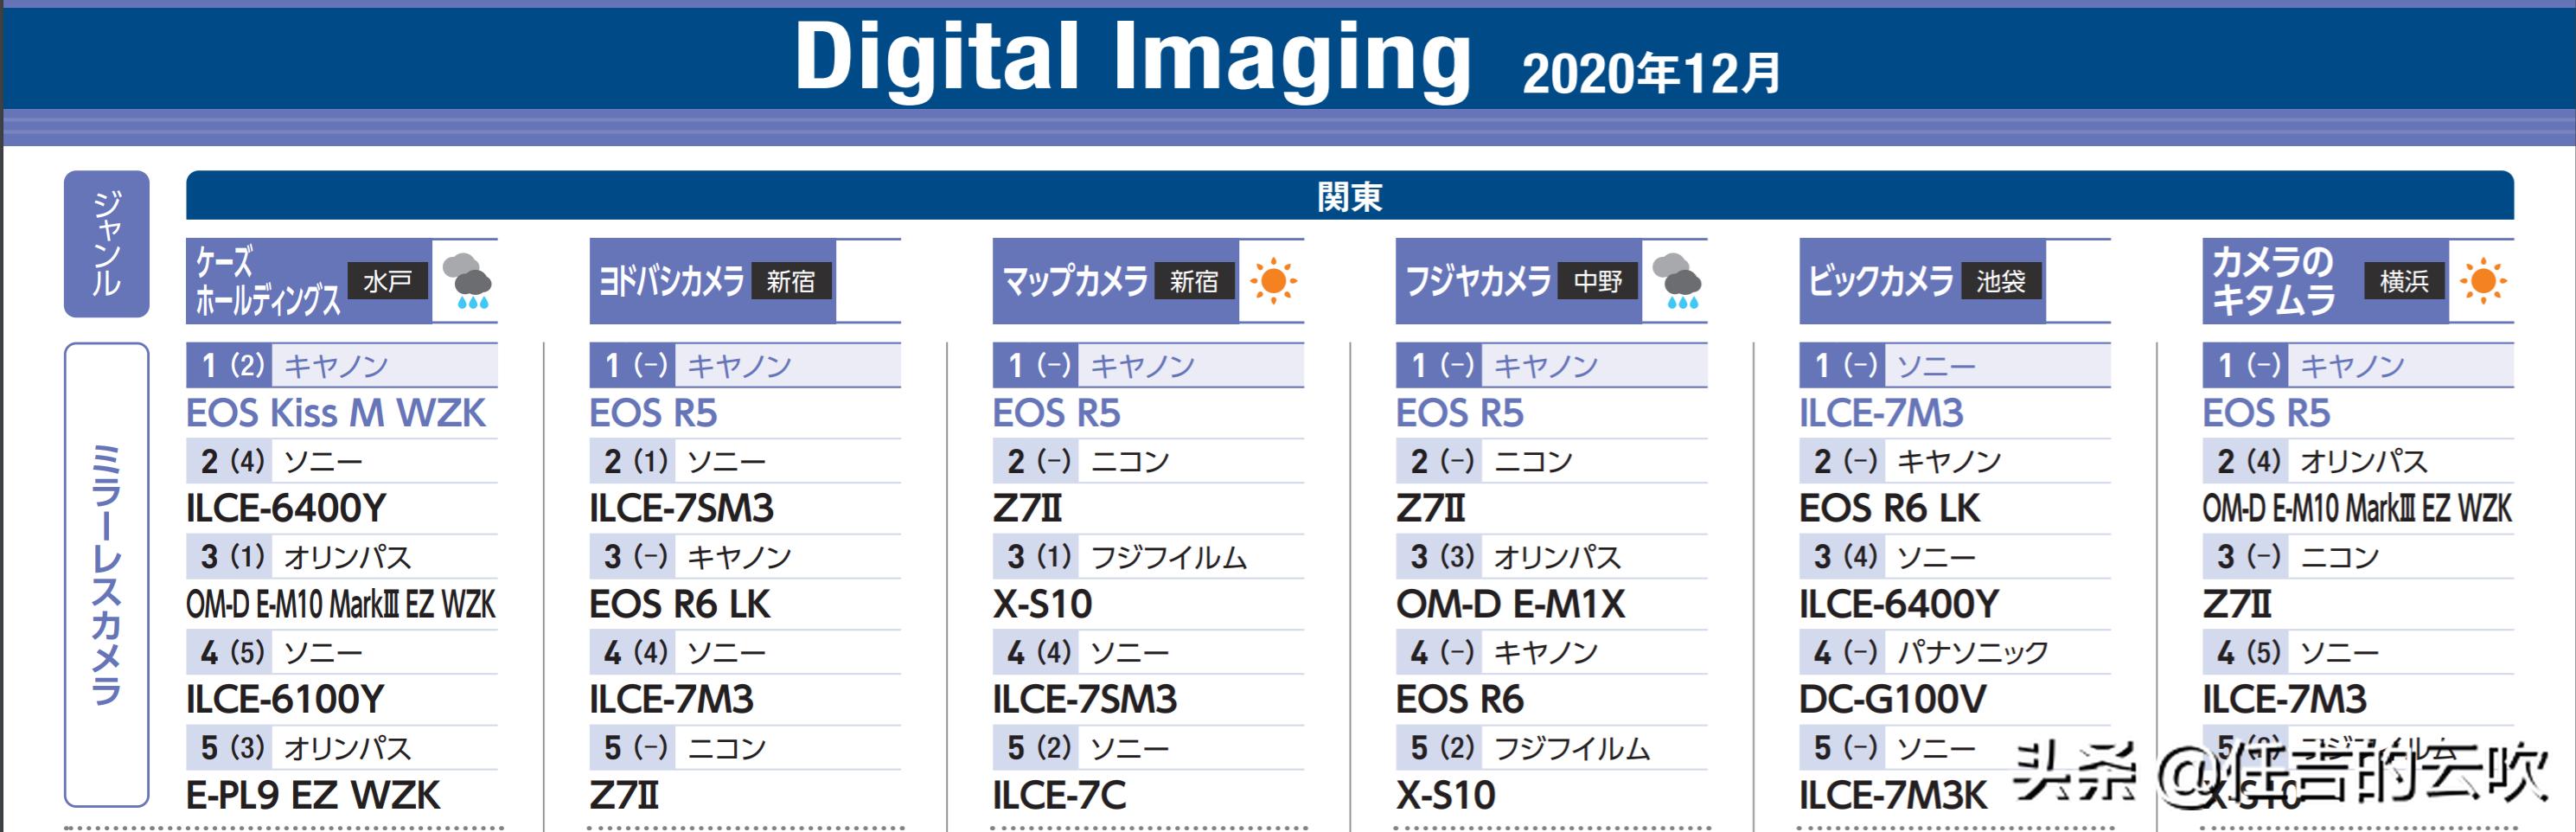Click the ケーズホールディングス store name
The width and height of the screenshot is (2576, 832).
click(267, 281)
